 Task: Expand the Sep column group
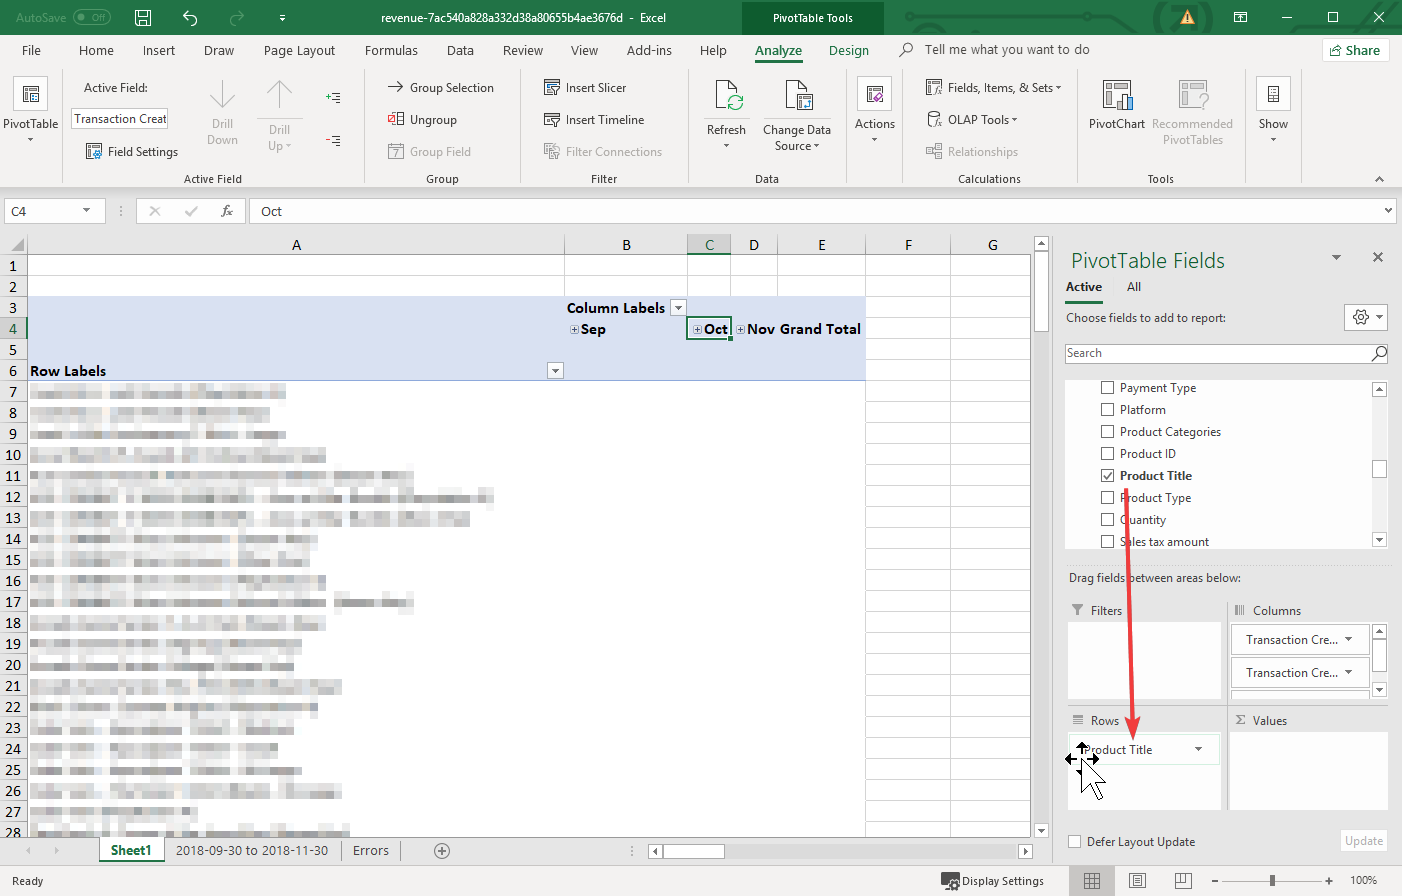coord(574,330)
